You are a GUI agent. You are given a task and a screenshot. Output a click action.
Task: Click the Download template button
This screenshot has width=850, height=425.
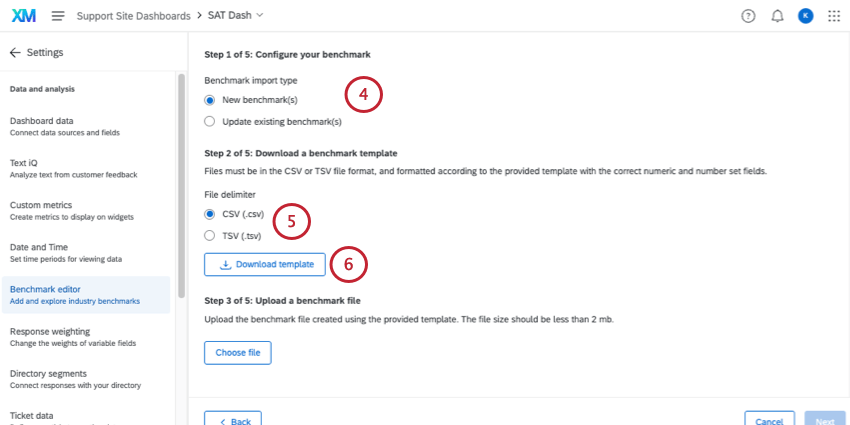click(x=265, y=265)
